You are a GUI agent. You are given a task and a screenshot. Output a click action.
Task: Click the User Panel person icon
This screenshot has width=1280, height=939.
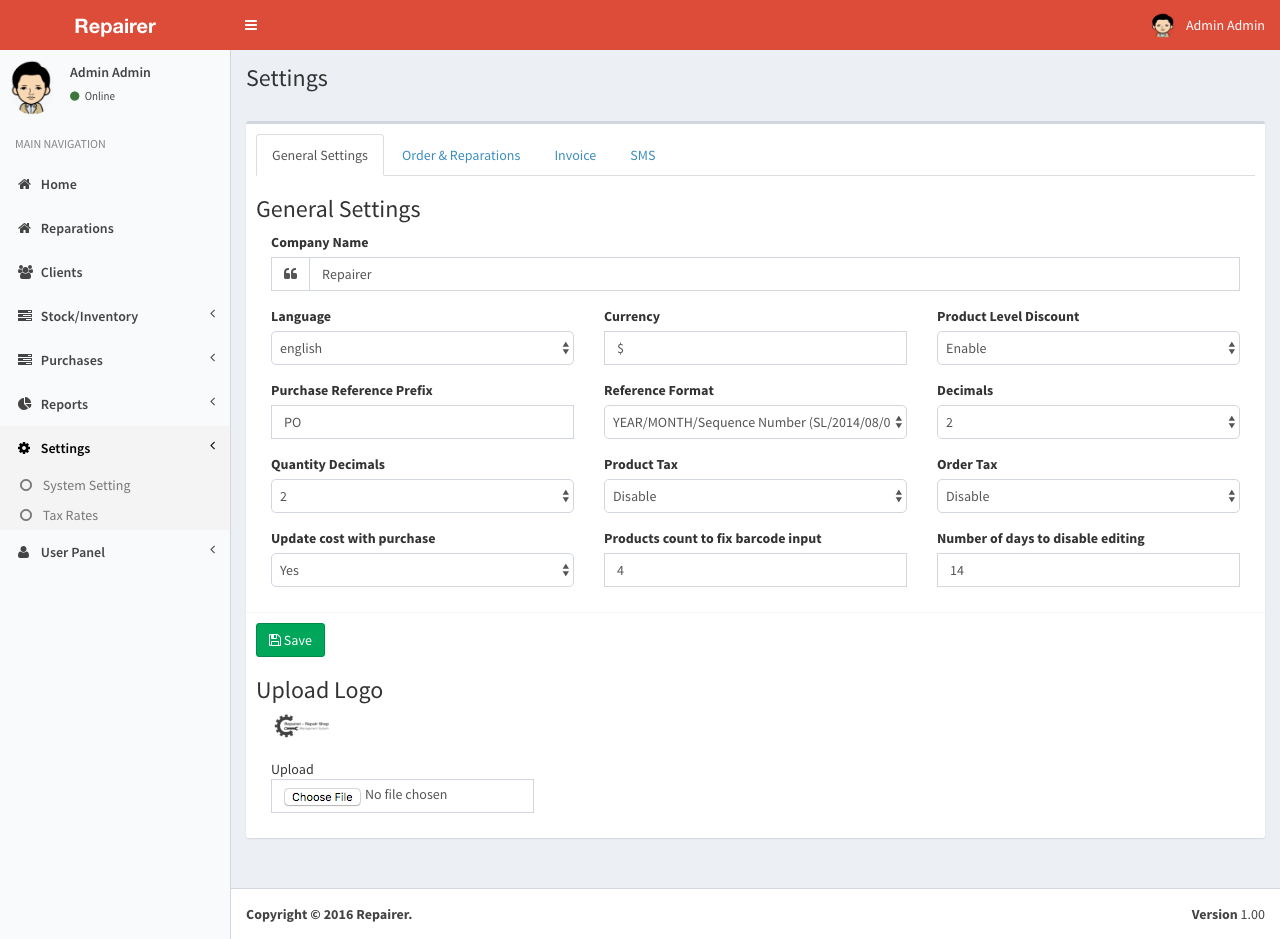tap(24, 552)
